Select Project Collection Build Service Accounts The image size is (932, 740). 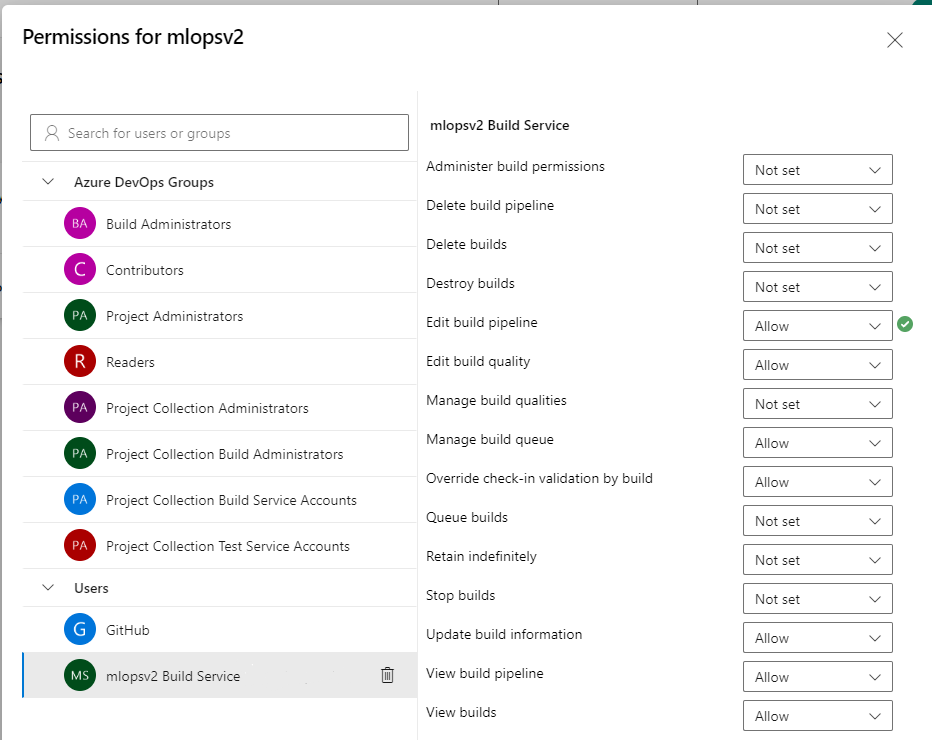(231, 500)
